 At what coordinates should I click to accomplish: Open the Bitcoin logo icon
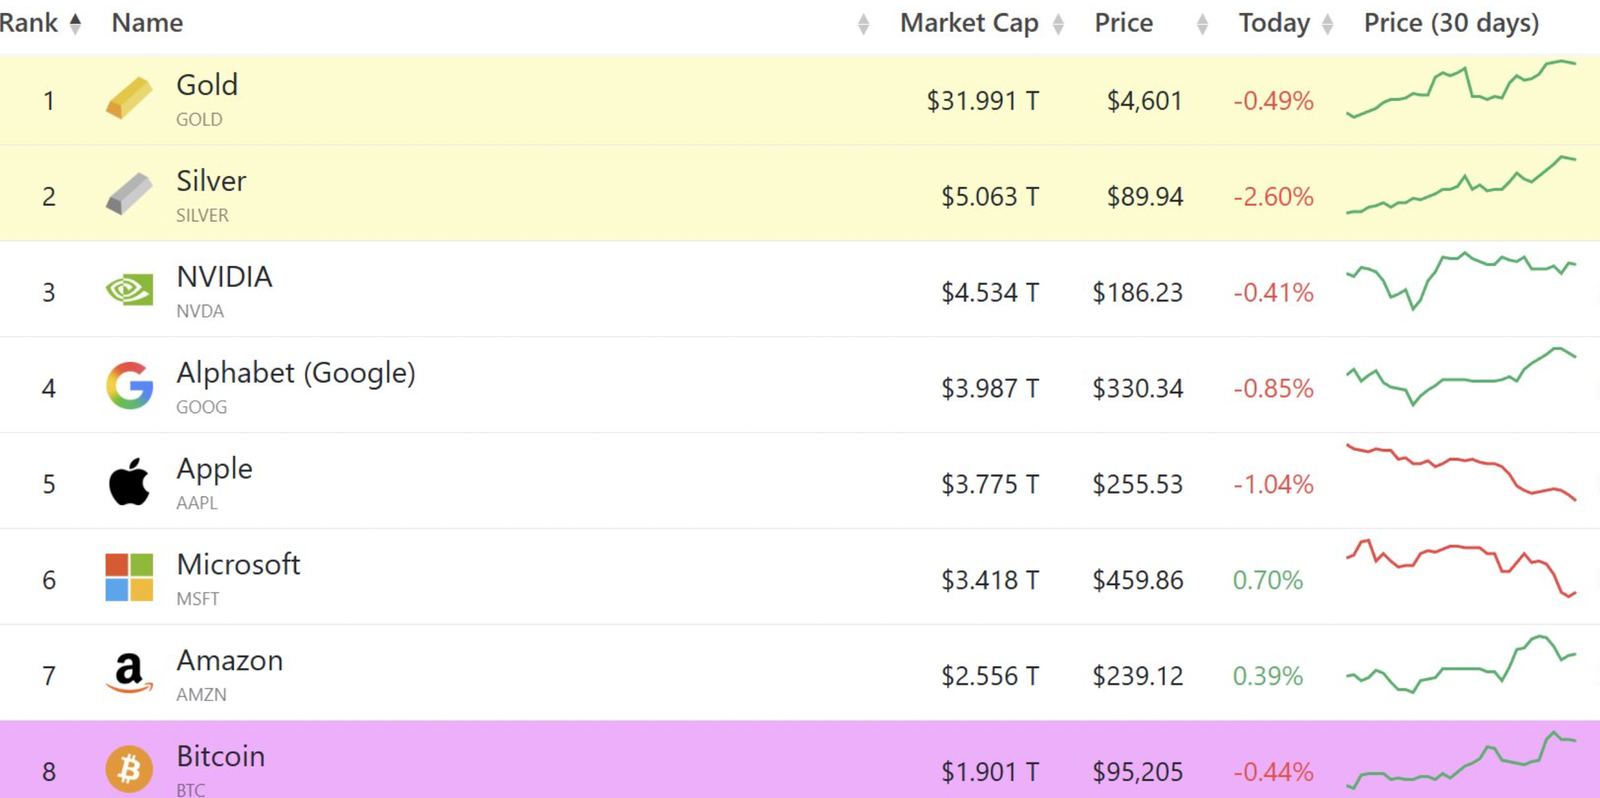tap(129, 769)
